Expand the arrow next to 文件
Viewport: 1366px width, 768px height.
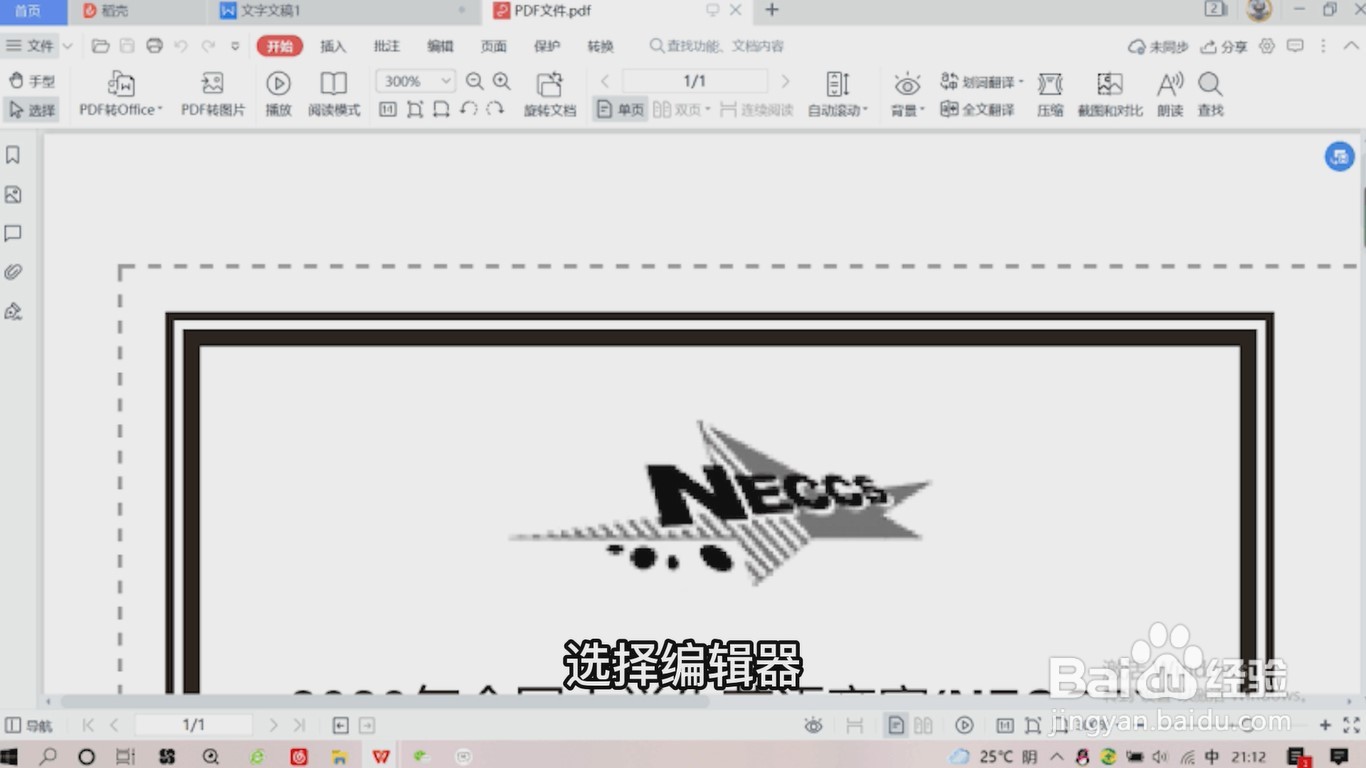[67, 46]
